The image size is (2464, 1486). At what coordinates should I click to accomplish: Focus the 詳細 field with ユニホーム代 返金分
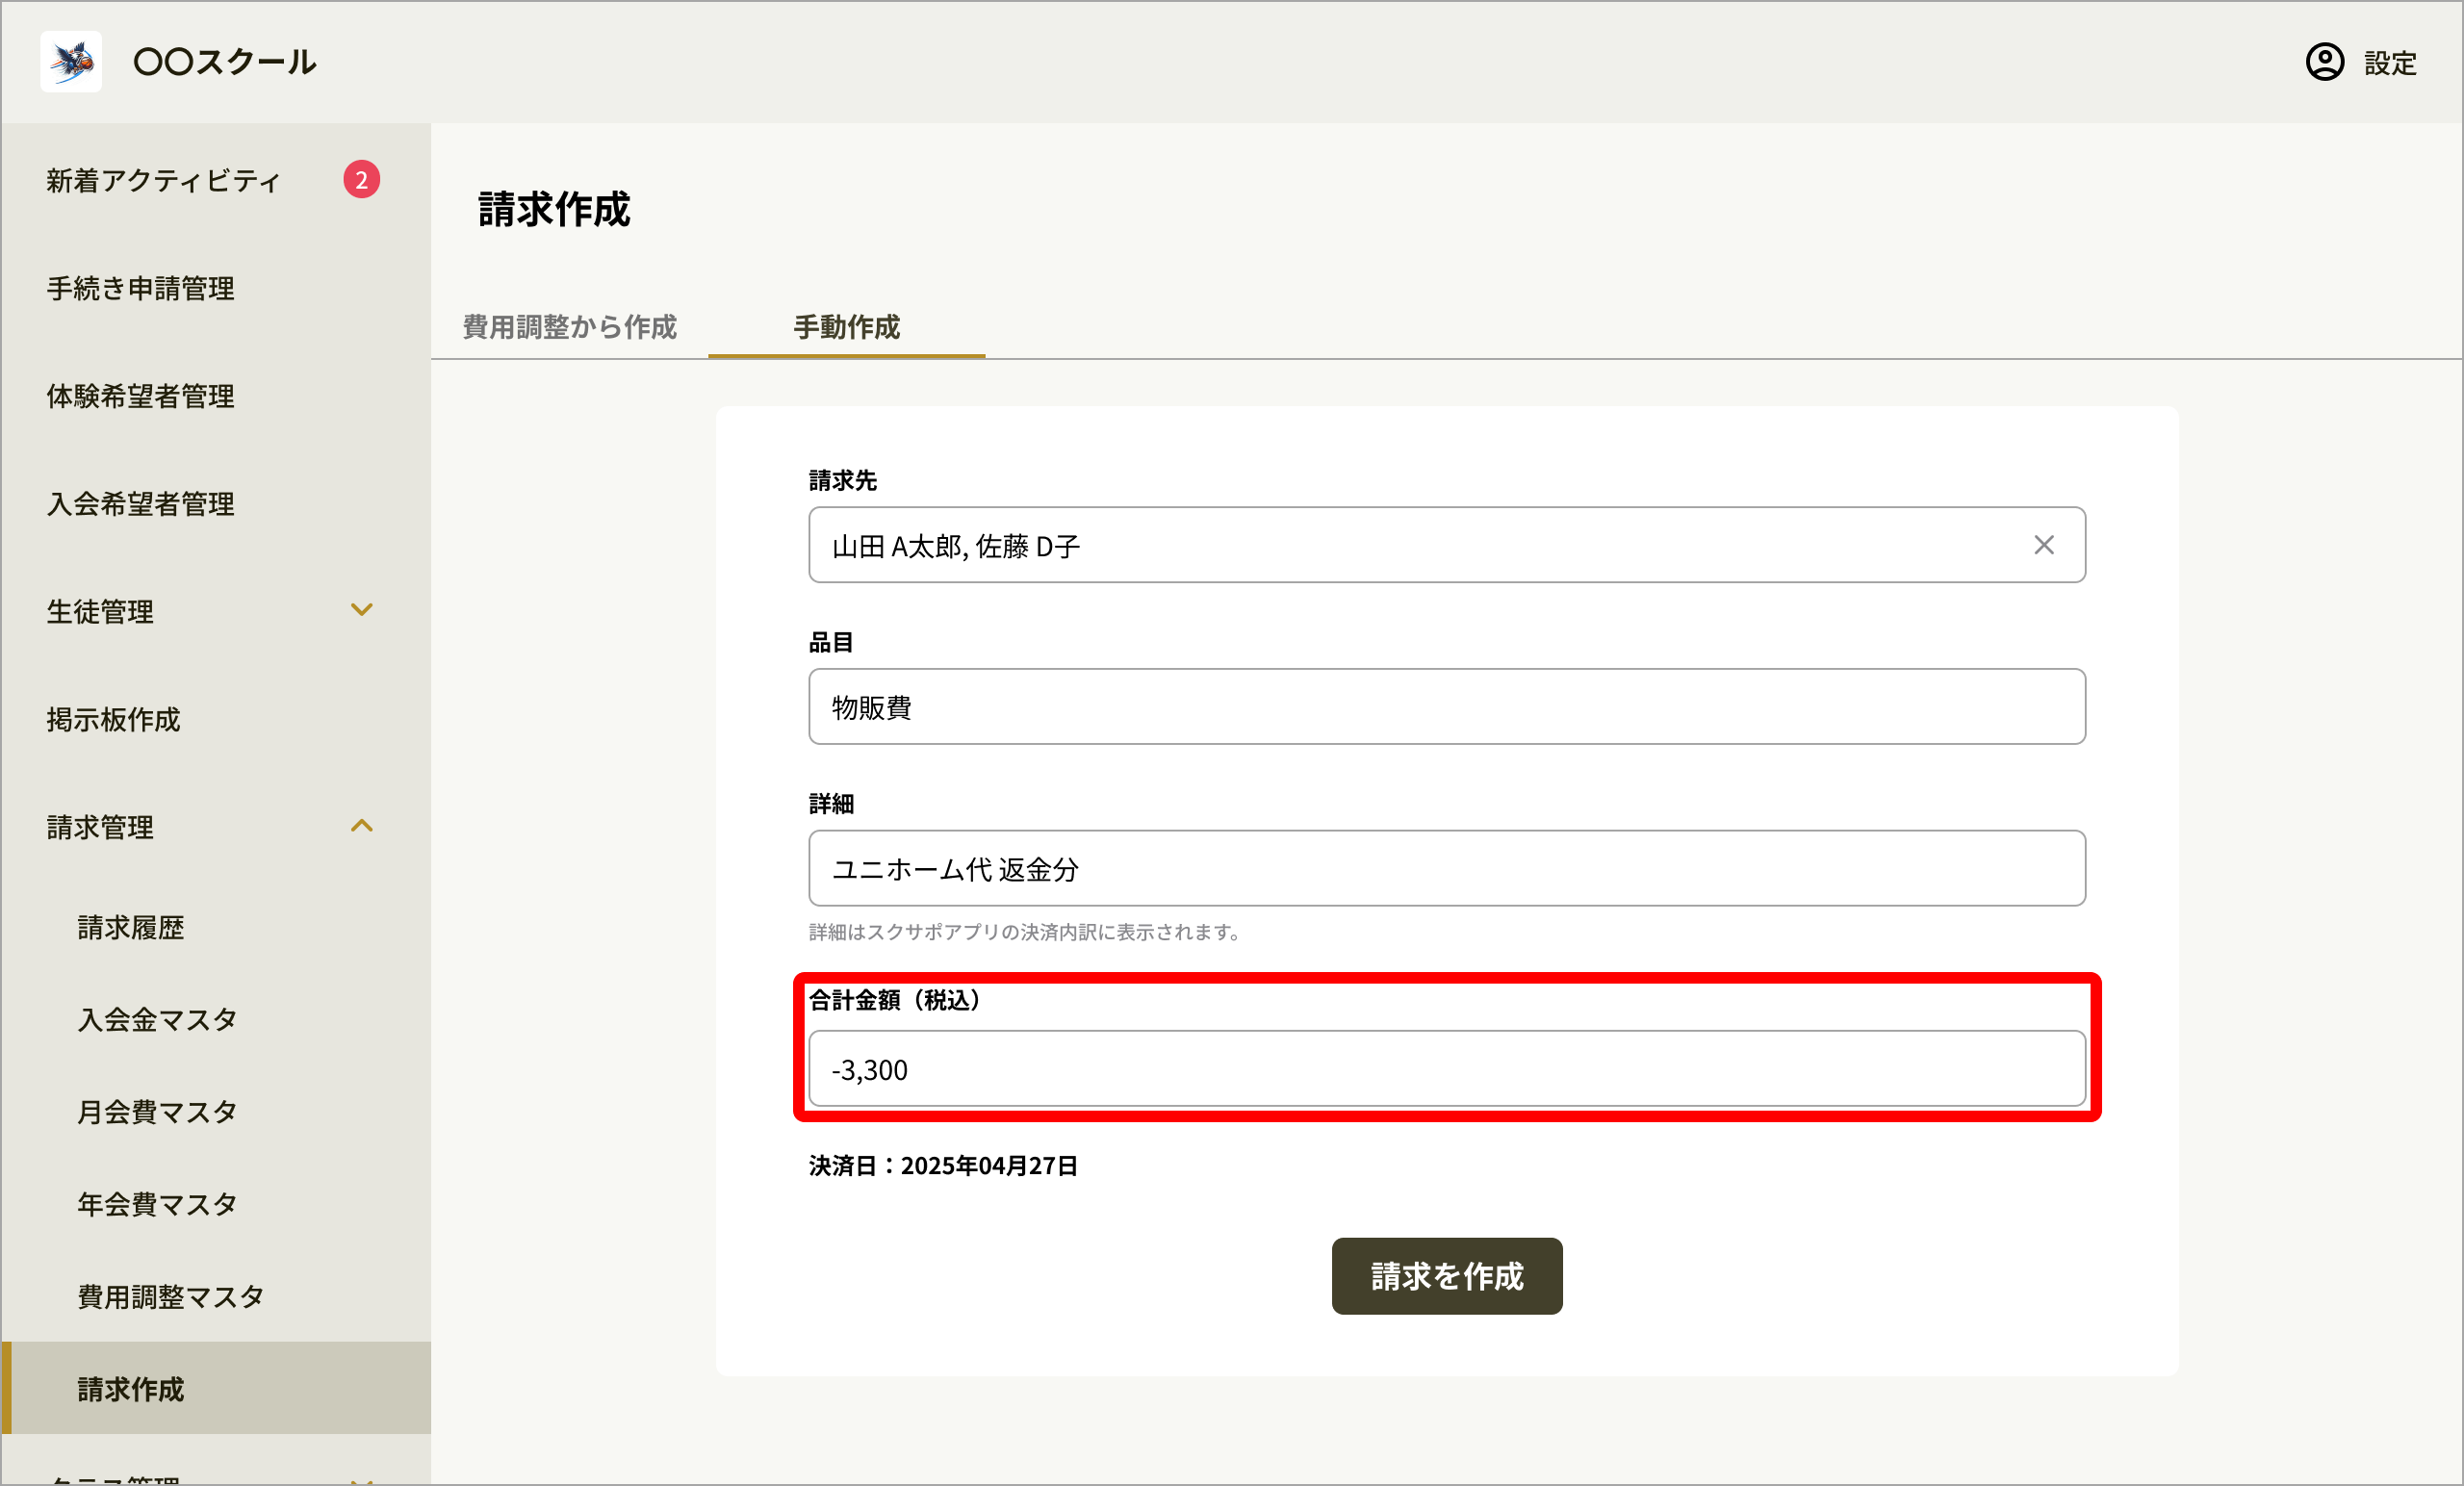coord(1446,869)
